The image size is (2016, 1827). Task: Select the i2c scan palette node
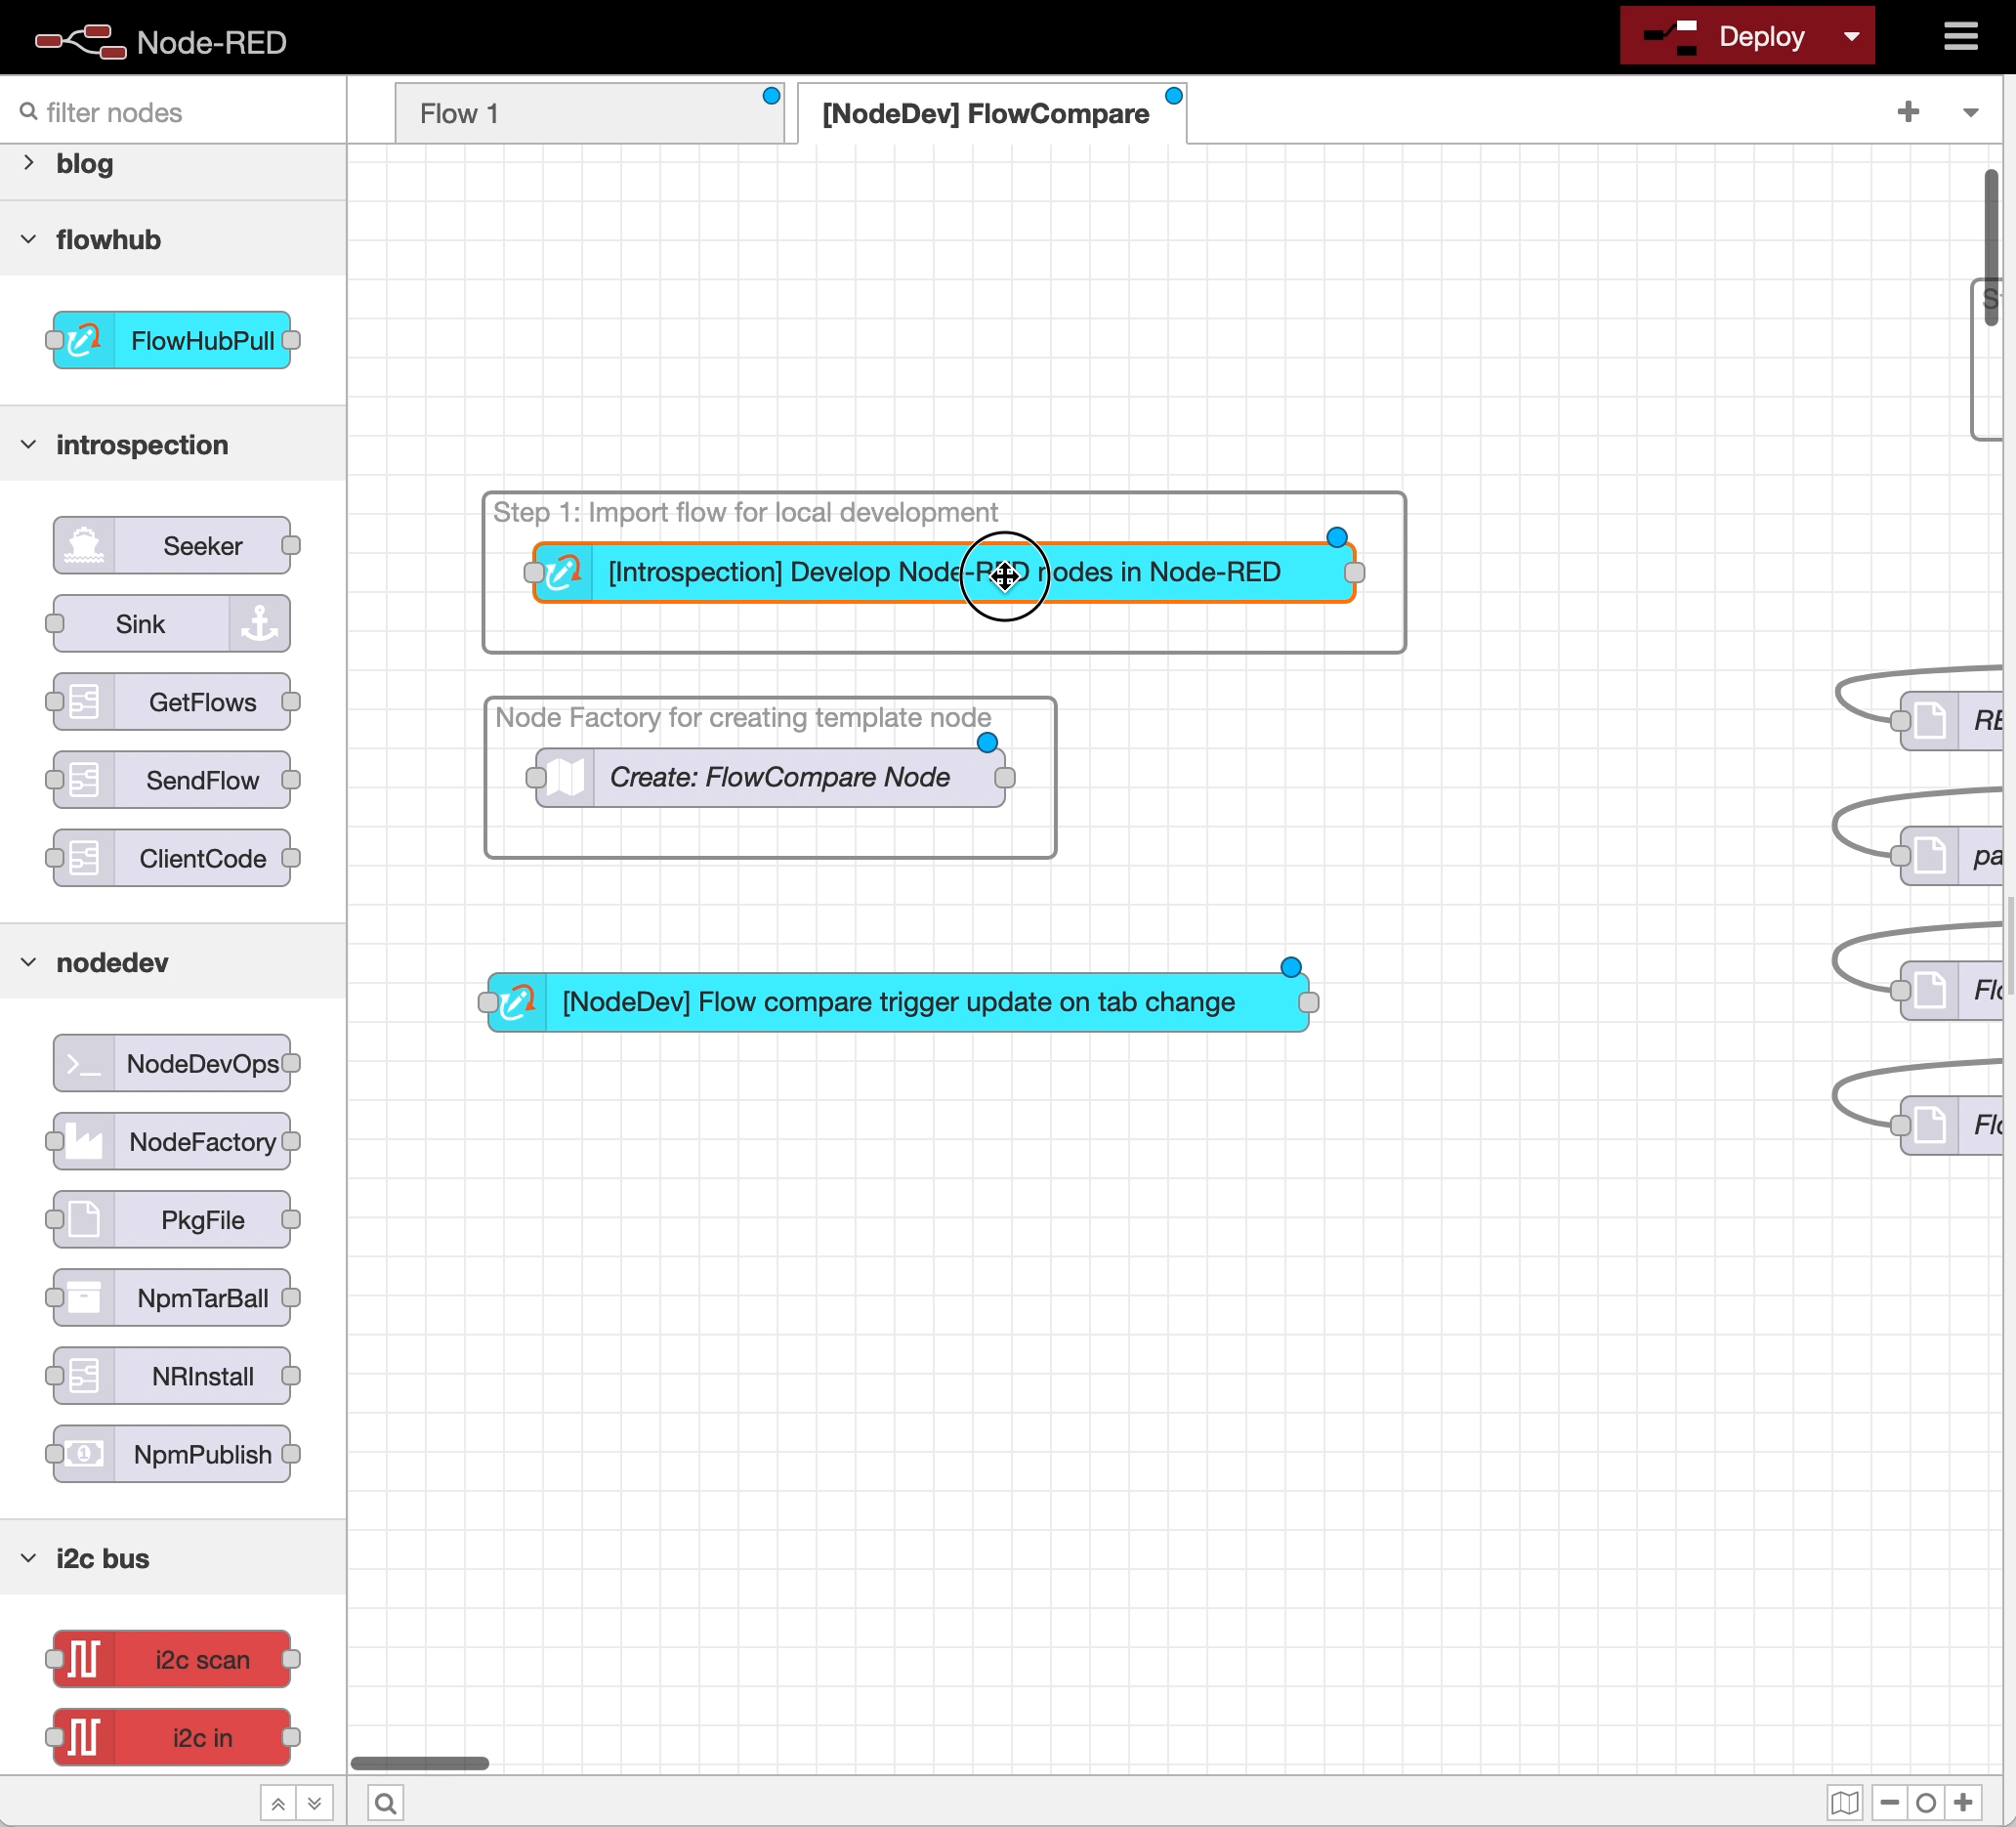[x=172, y=1659]
